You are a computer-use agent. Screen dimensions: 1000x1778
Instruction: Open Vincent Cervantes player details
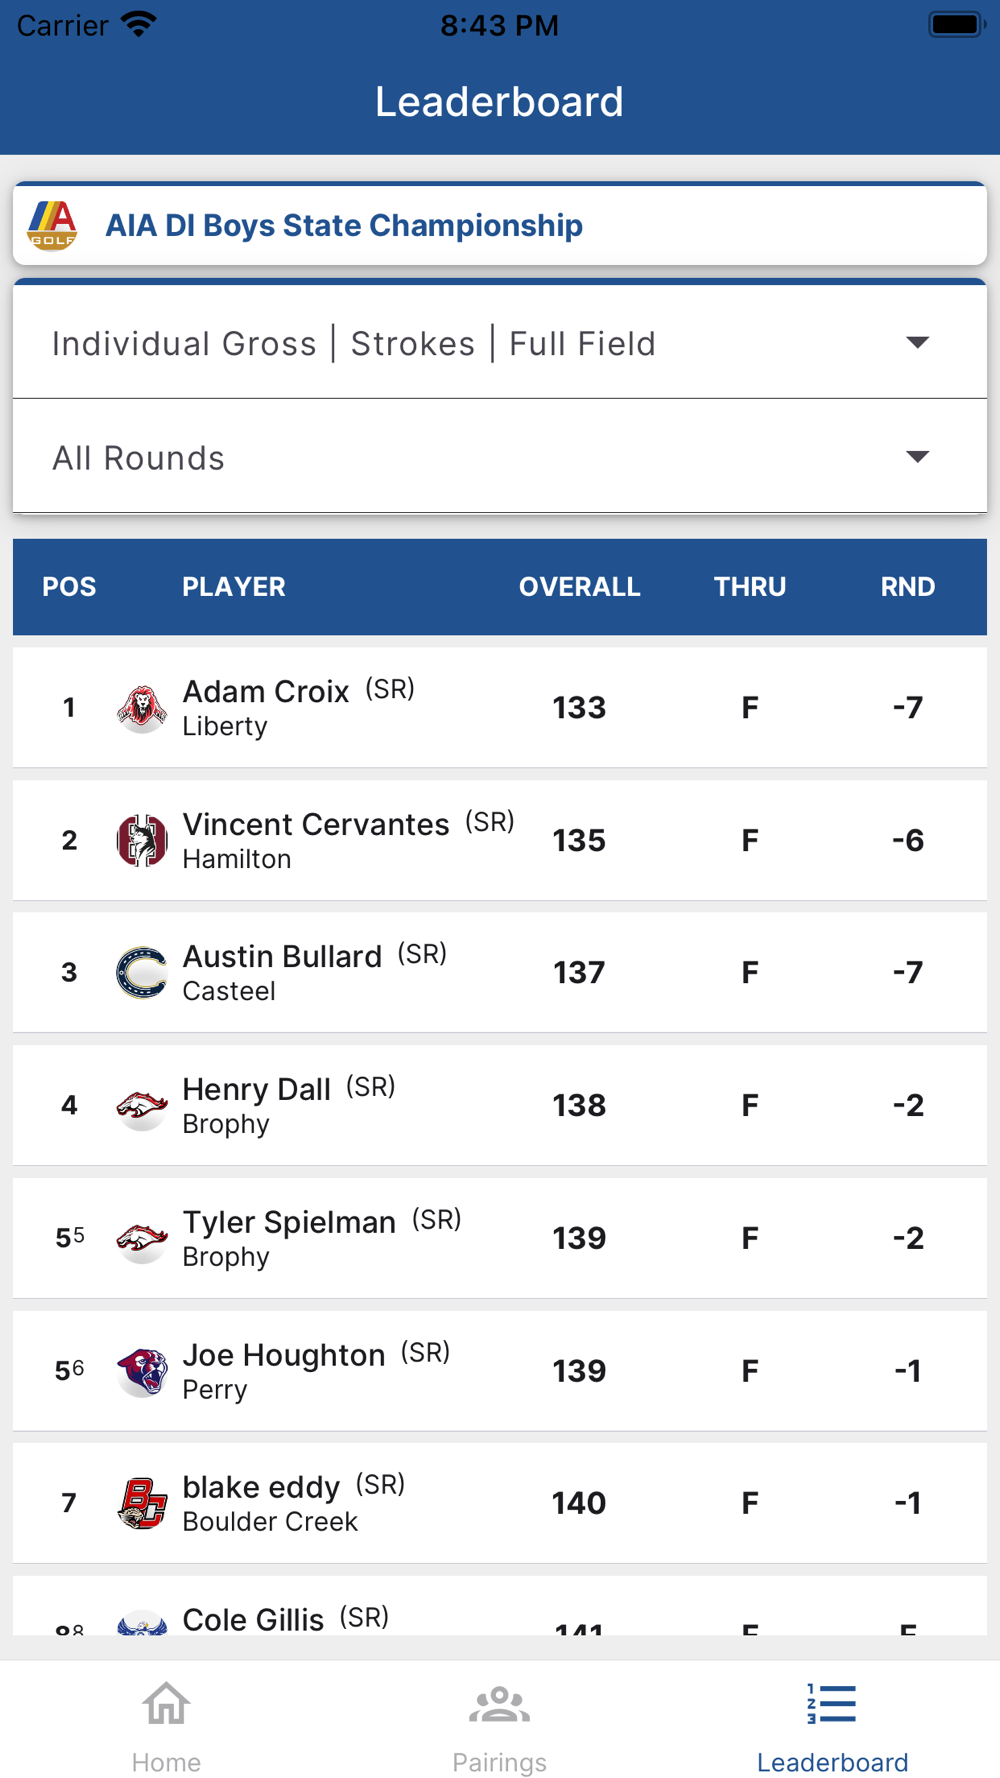coord(500,840)
